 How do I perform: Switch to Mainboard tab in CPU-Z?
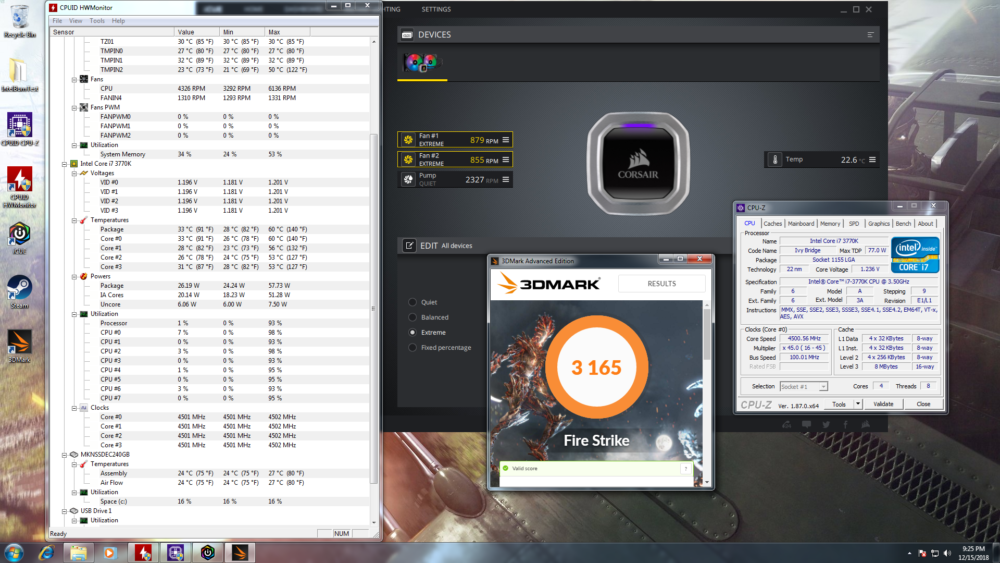pyautogui.click(x=800, y=224)
